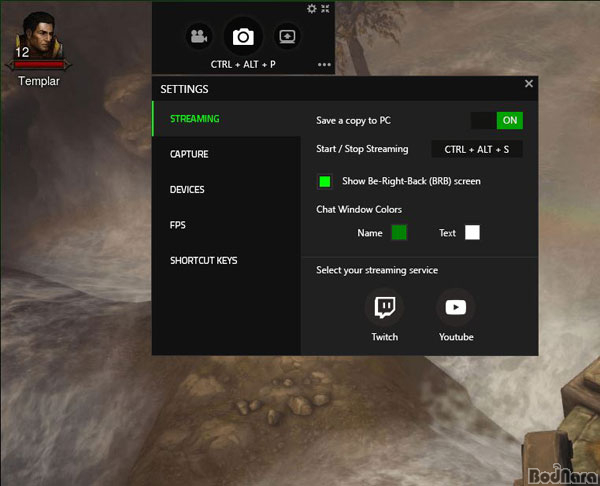Click the Twitch label text
The image size is (600, 486).
(x=385, y=337)
